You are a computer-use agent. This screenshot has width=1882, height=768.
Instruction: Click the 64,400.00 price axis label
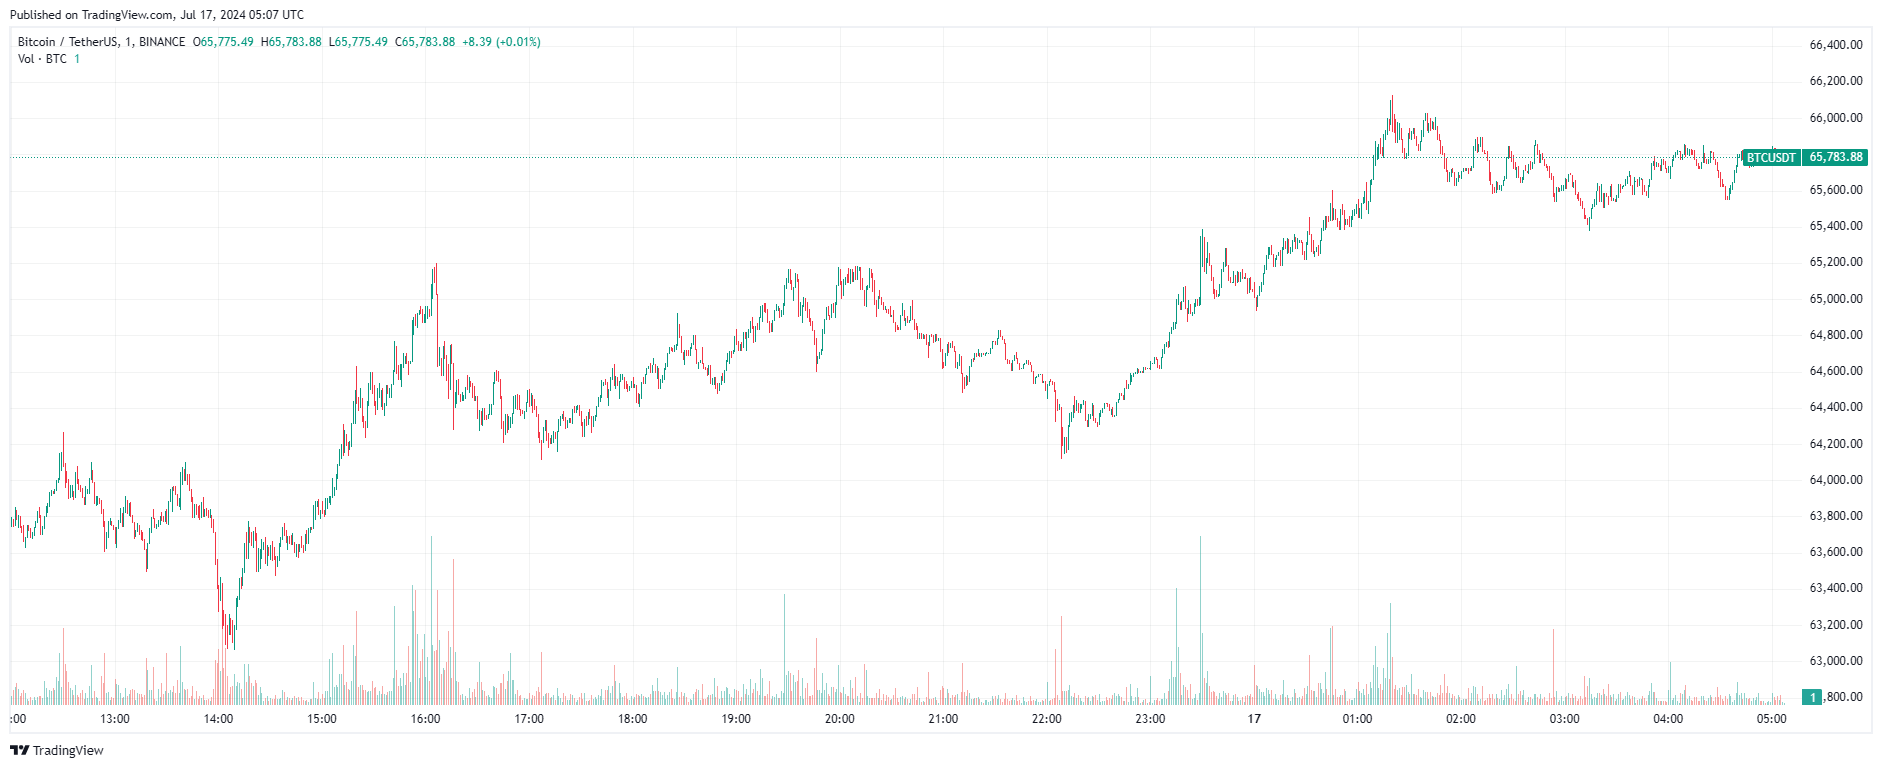[1836, 407]
